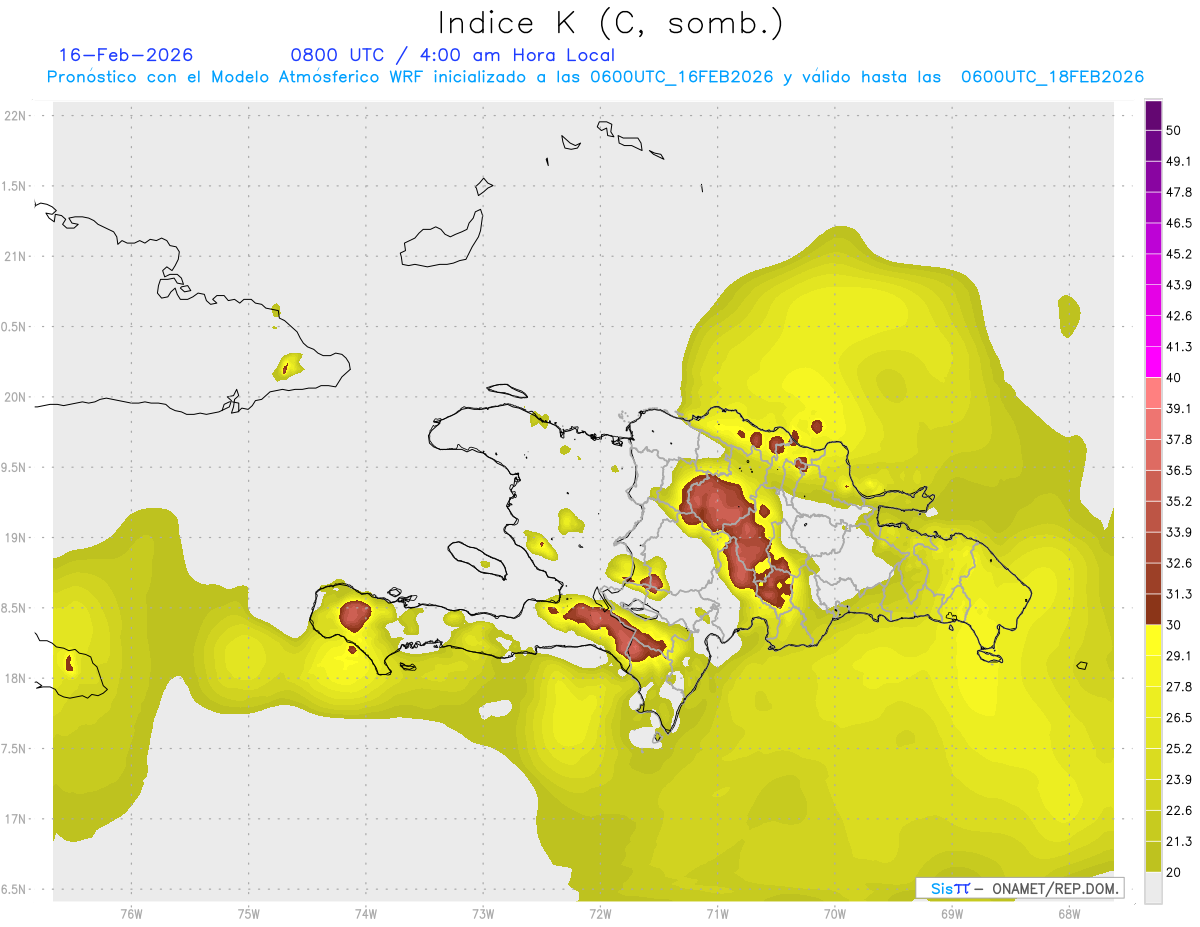Click the color bar value 46.5
The height and width of the screenshot is (927, 1200).
[1179, 223]
